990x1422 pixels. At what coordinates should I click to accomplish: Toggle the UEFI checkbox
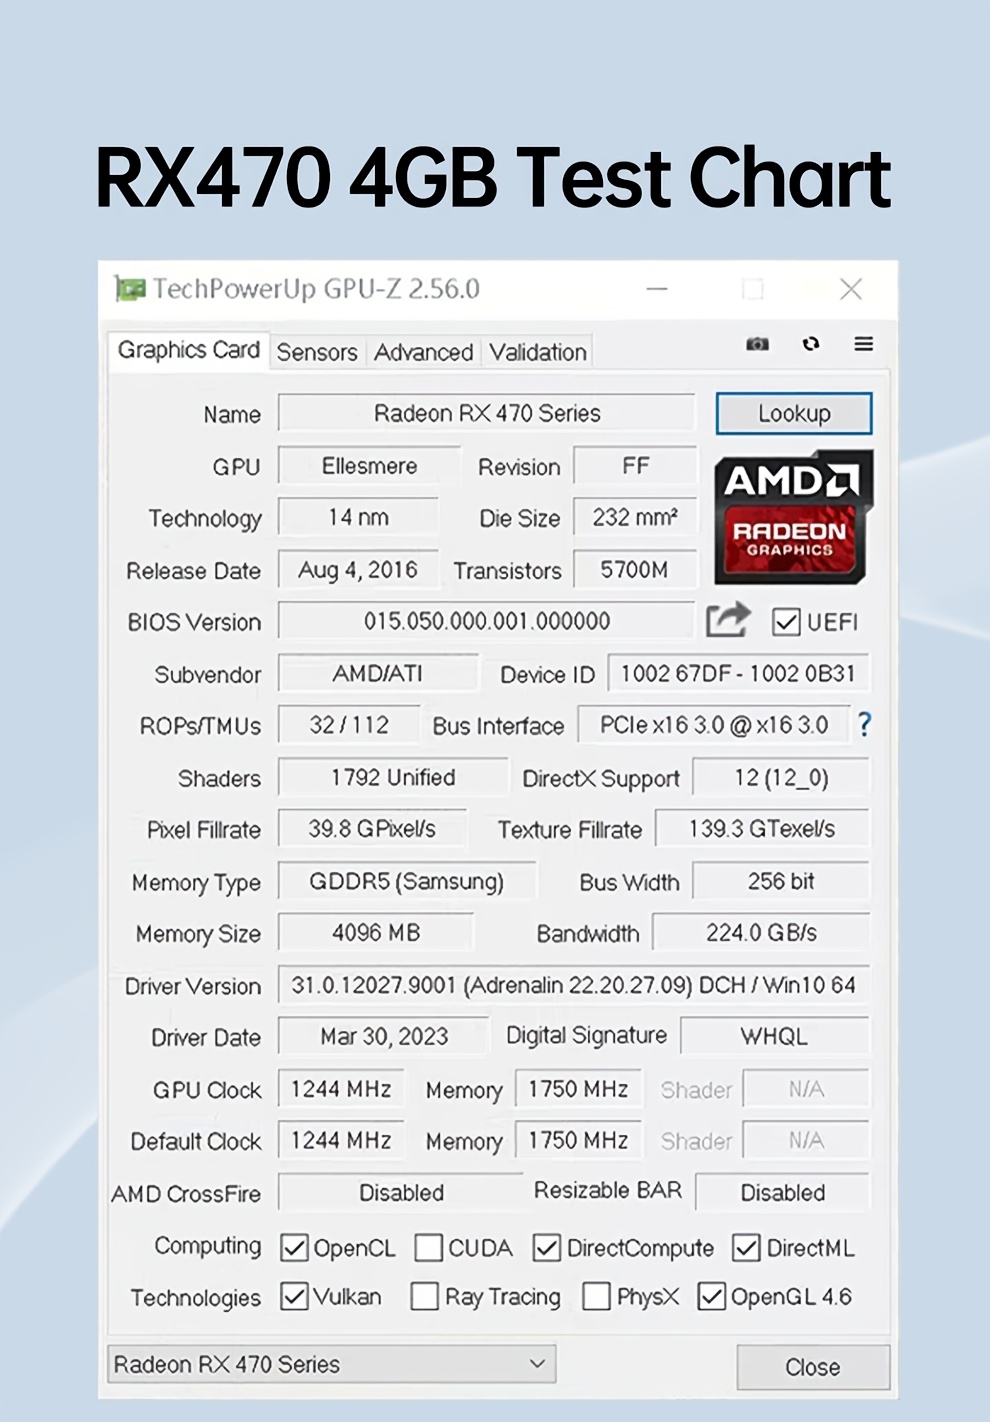(x=787, y=622)
